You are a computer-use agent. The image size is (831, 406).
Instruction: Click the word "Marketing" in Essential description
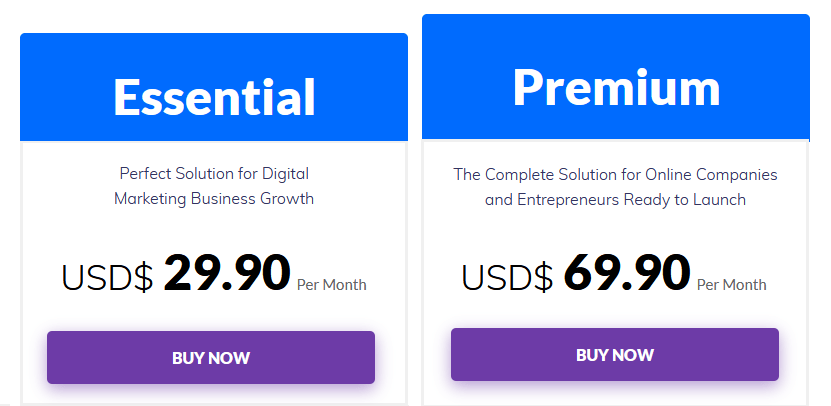[150, 199]
